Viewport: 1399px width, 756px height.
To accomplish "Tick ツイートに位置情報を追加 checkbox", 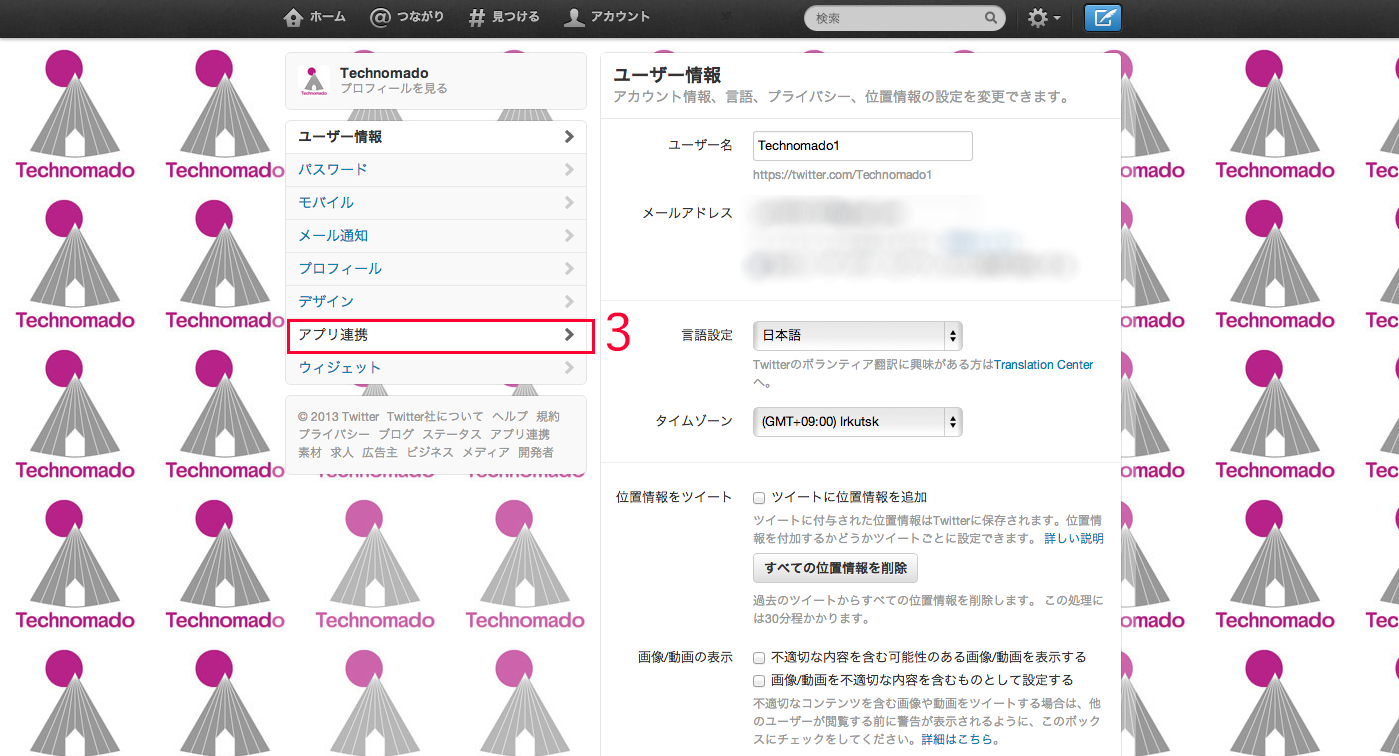I will point(759,497).
